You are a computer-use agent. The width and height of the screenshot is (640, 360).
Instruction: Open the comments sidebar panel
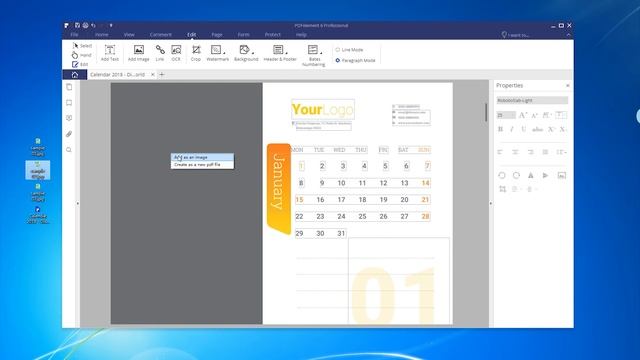coord(69,118)
